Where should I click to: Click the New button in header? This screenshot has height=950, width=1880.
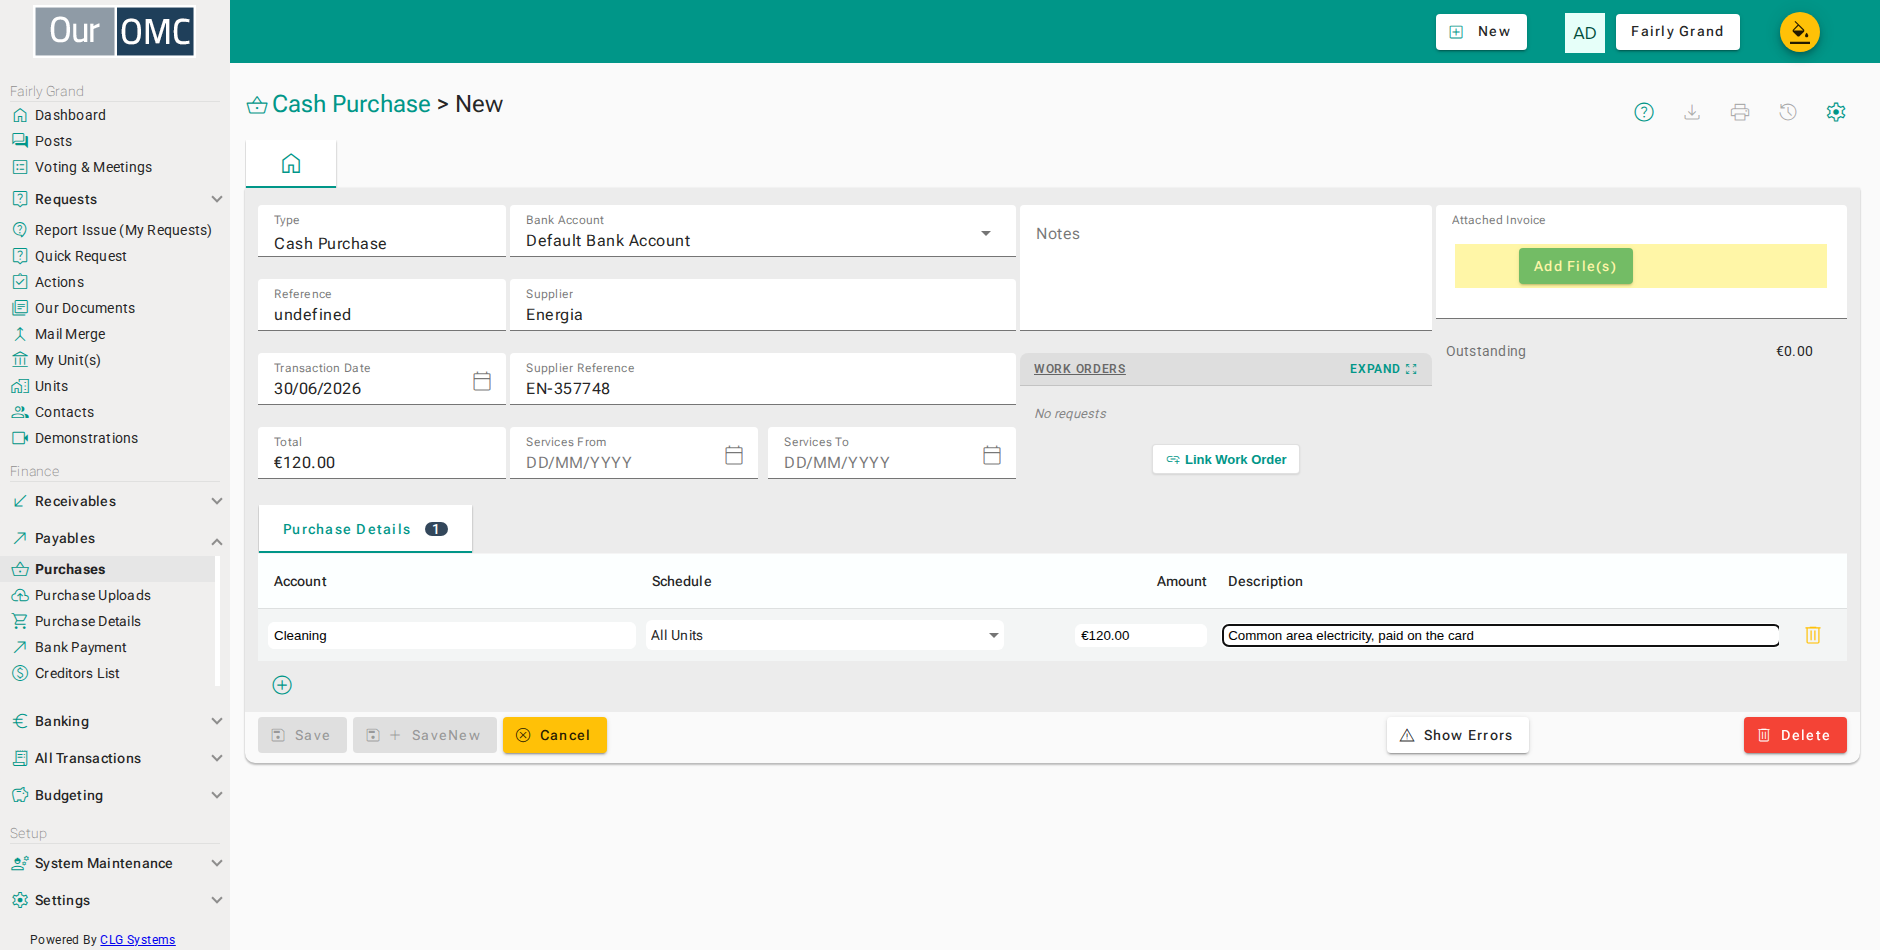coord(1481,32)
